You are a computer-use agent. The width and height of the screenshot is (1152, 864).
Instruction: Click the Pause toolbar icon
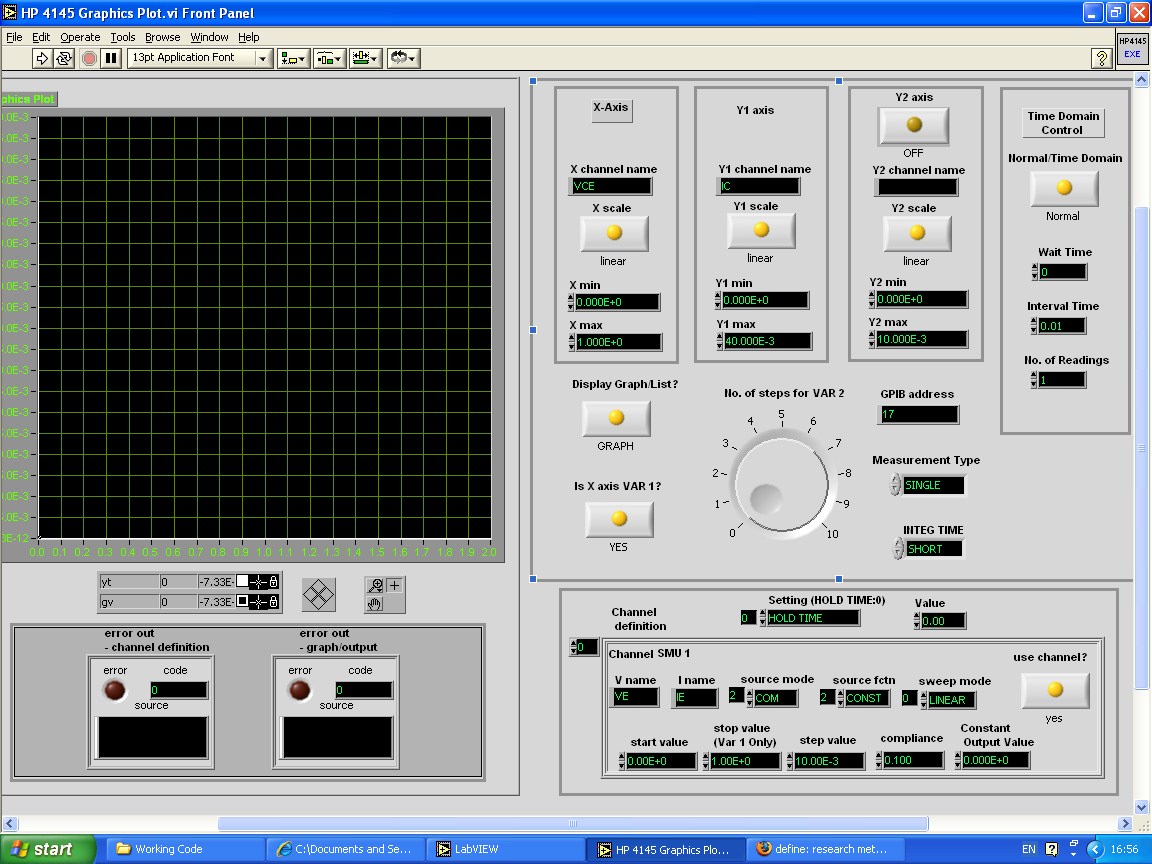click(x=111, y=58)
